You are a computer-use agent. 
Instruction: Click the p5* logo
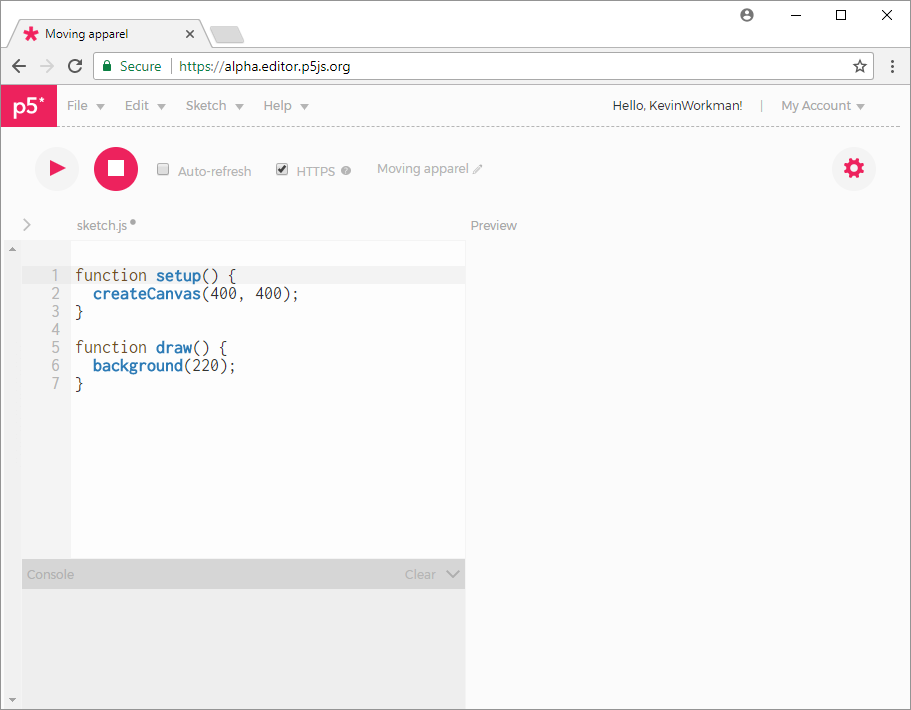tap(28, 106)
